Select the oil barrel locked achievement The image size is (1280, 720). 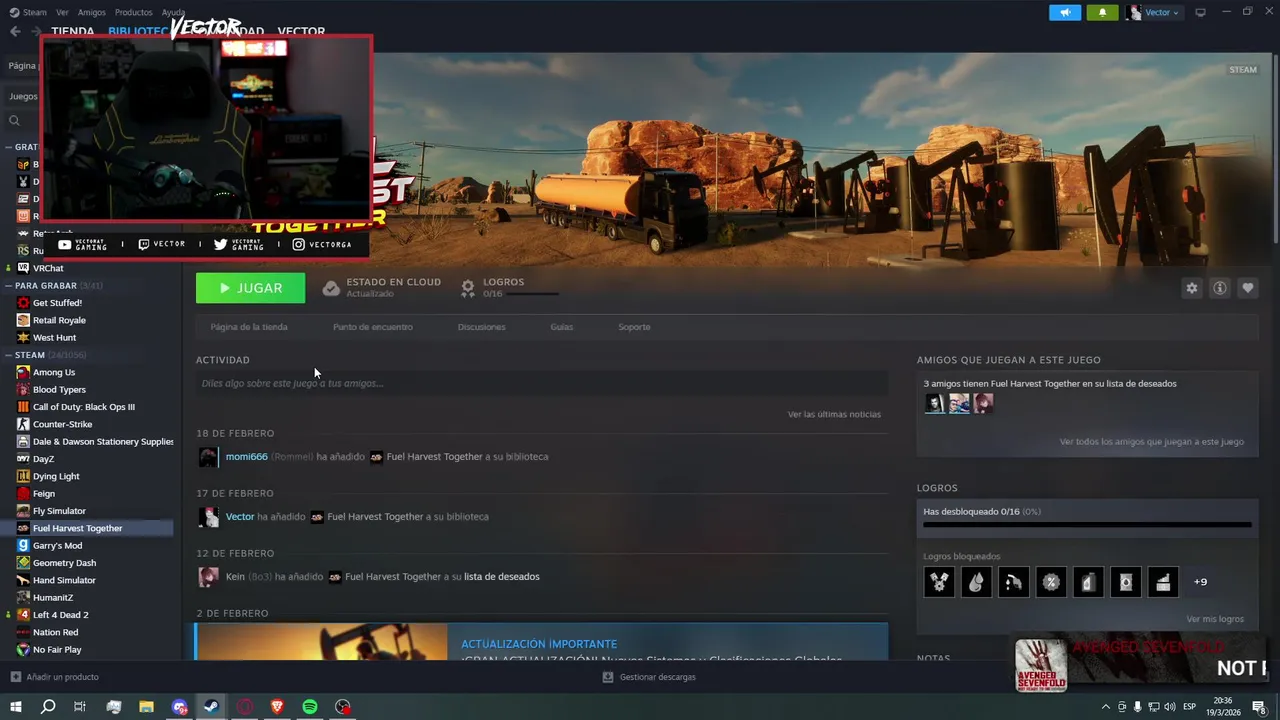pos(1125,582)
